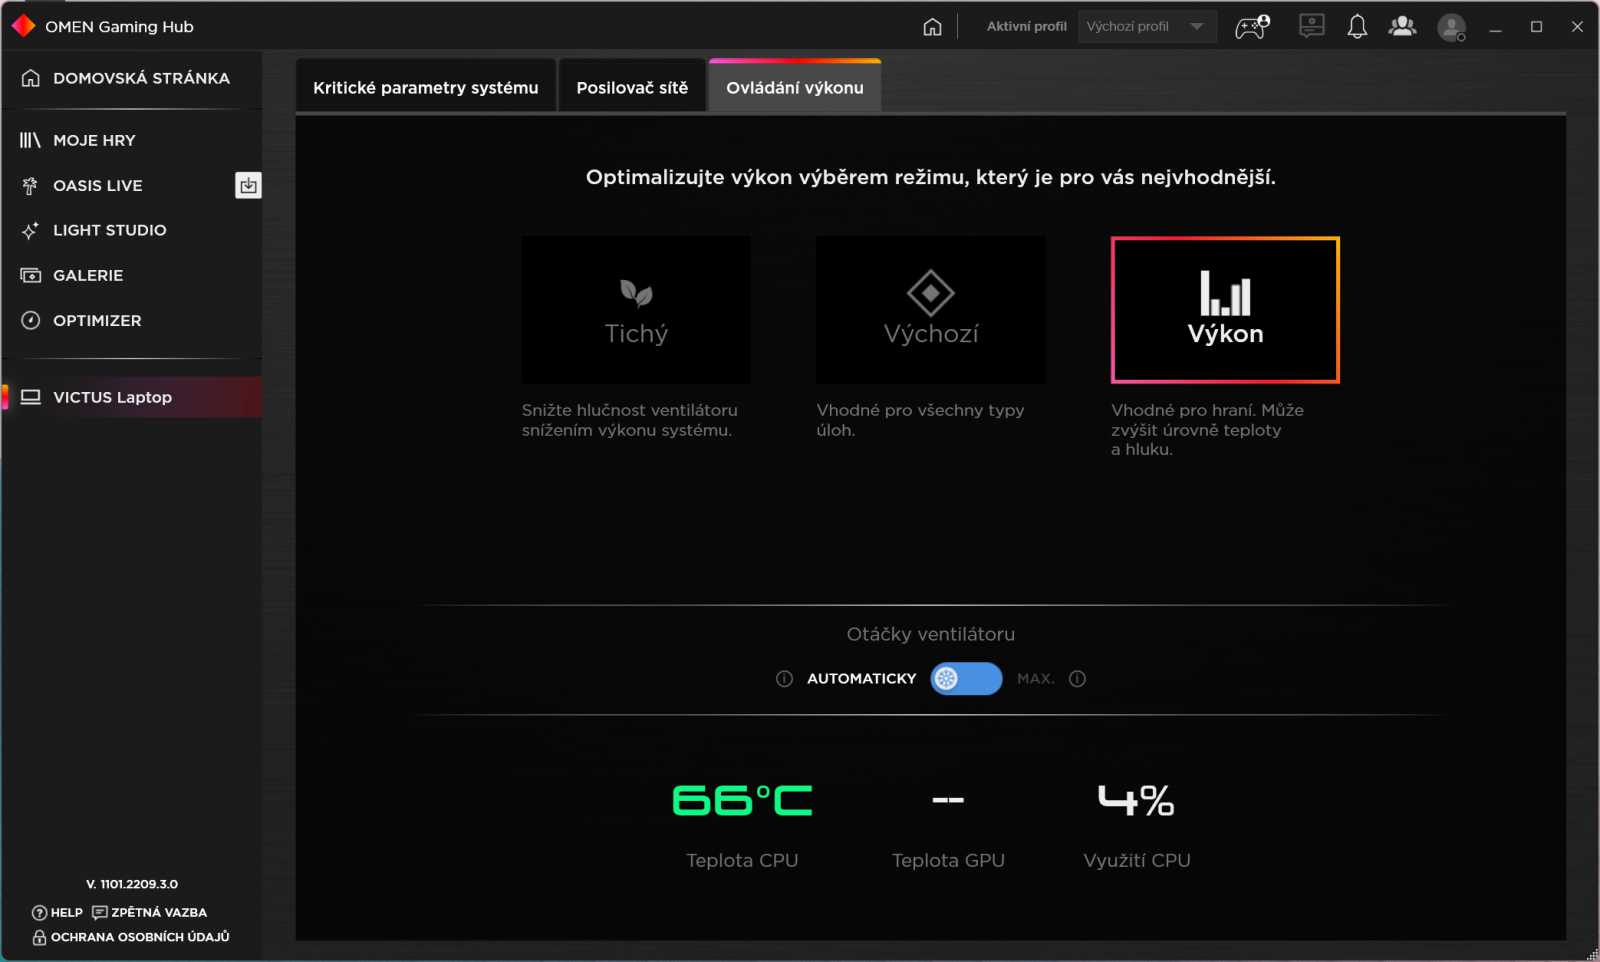The width and height of the screenshot is (1600, 962).
Task: Open OPTIMIZER in sidebar
Action: click(131, 320)
